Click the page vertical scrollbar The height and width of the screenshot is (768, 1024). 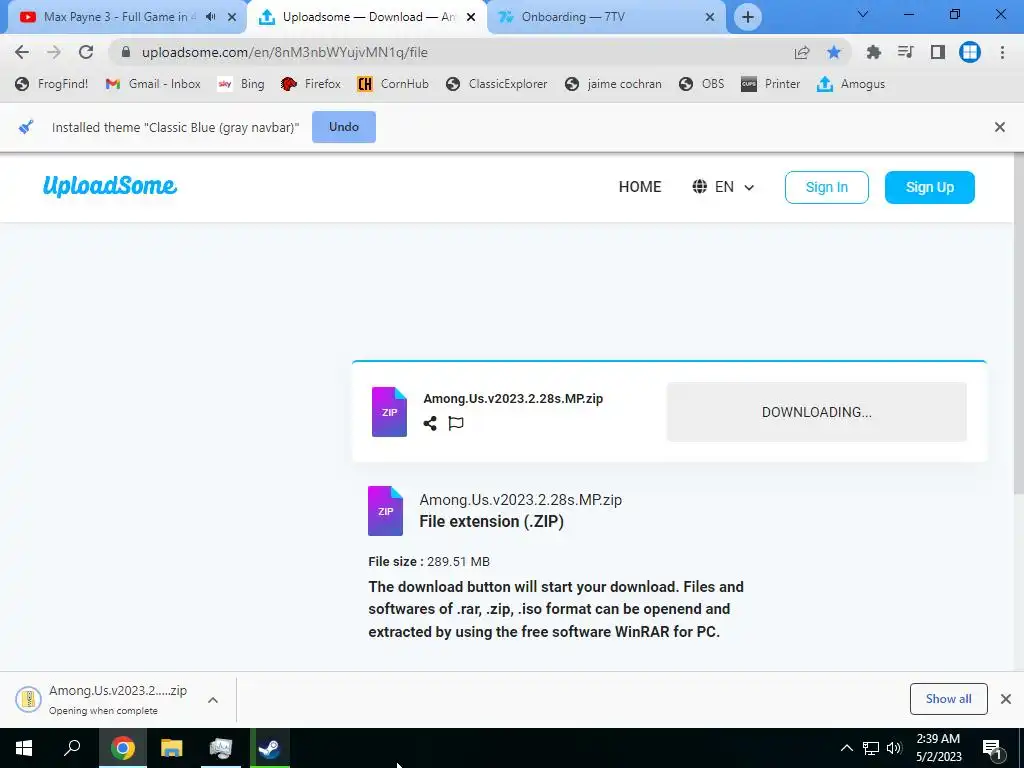(x=1018, y=324)
